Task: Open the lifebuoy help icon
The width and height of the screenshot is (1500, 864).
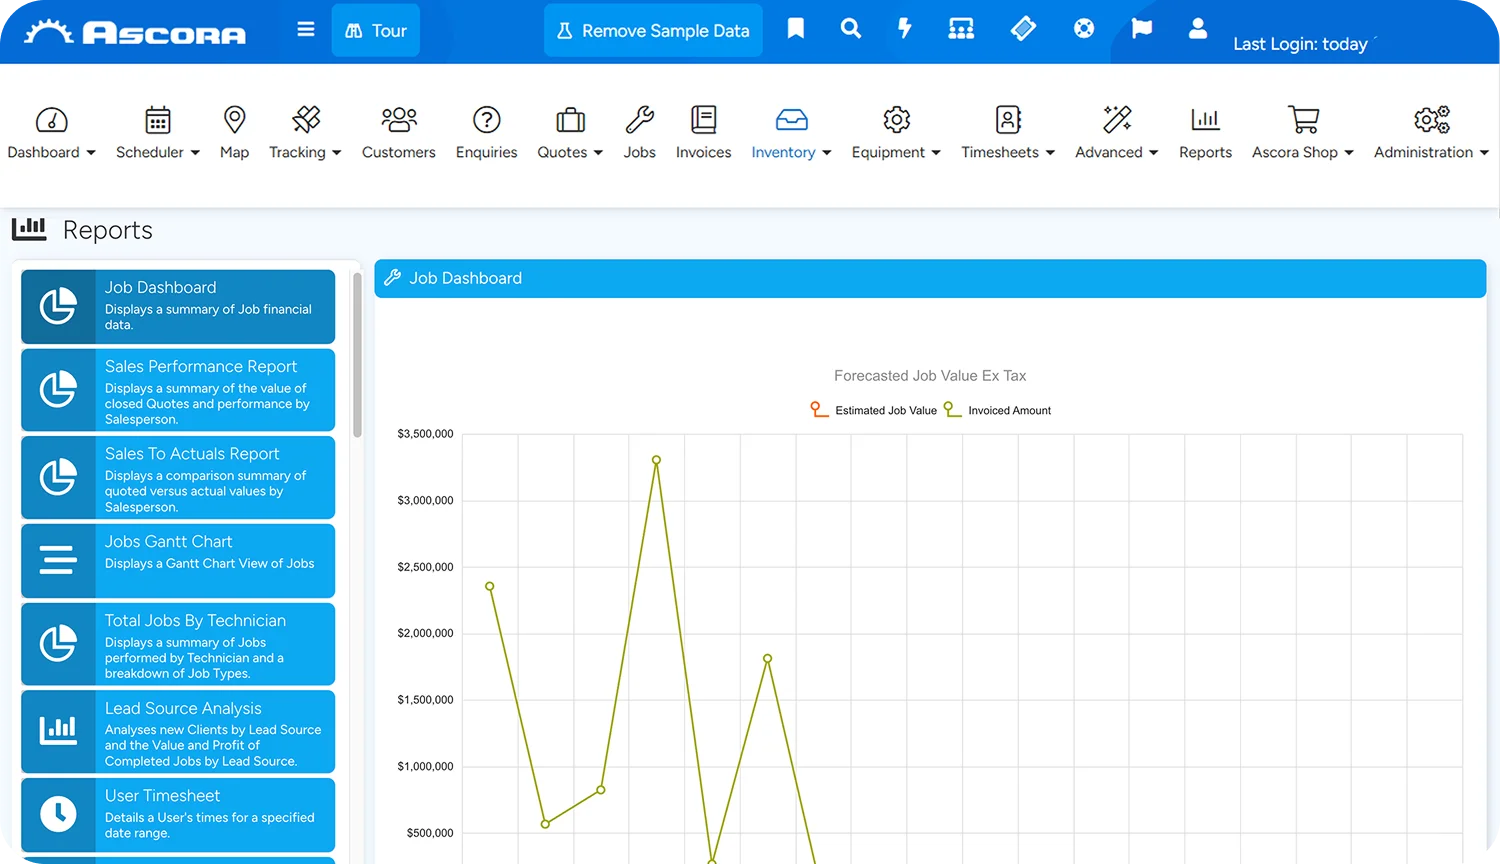Action: 1084,29
